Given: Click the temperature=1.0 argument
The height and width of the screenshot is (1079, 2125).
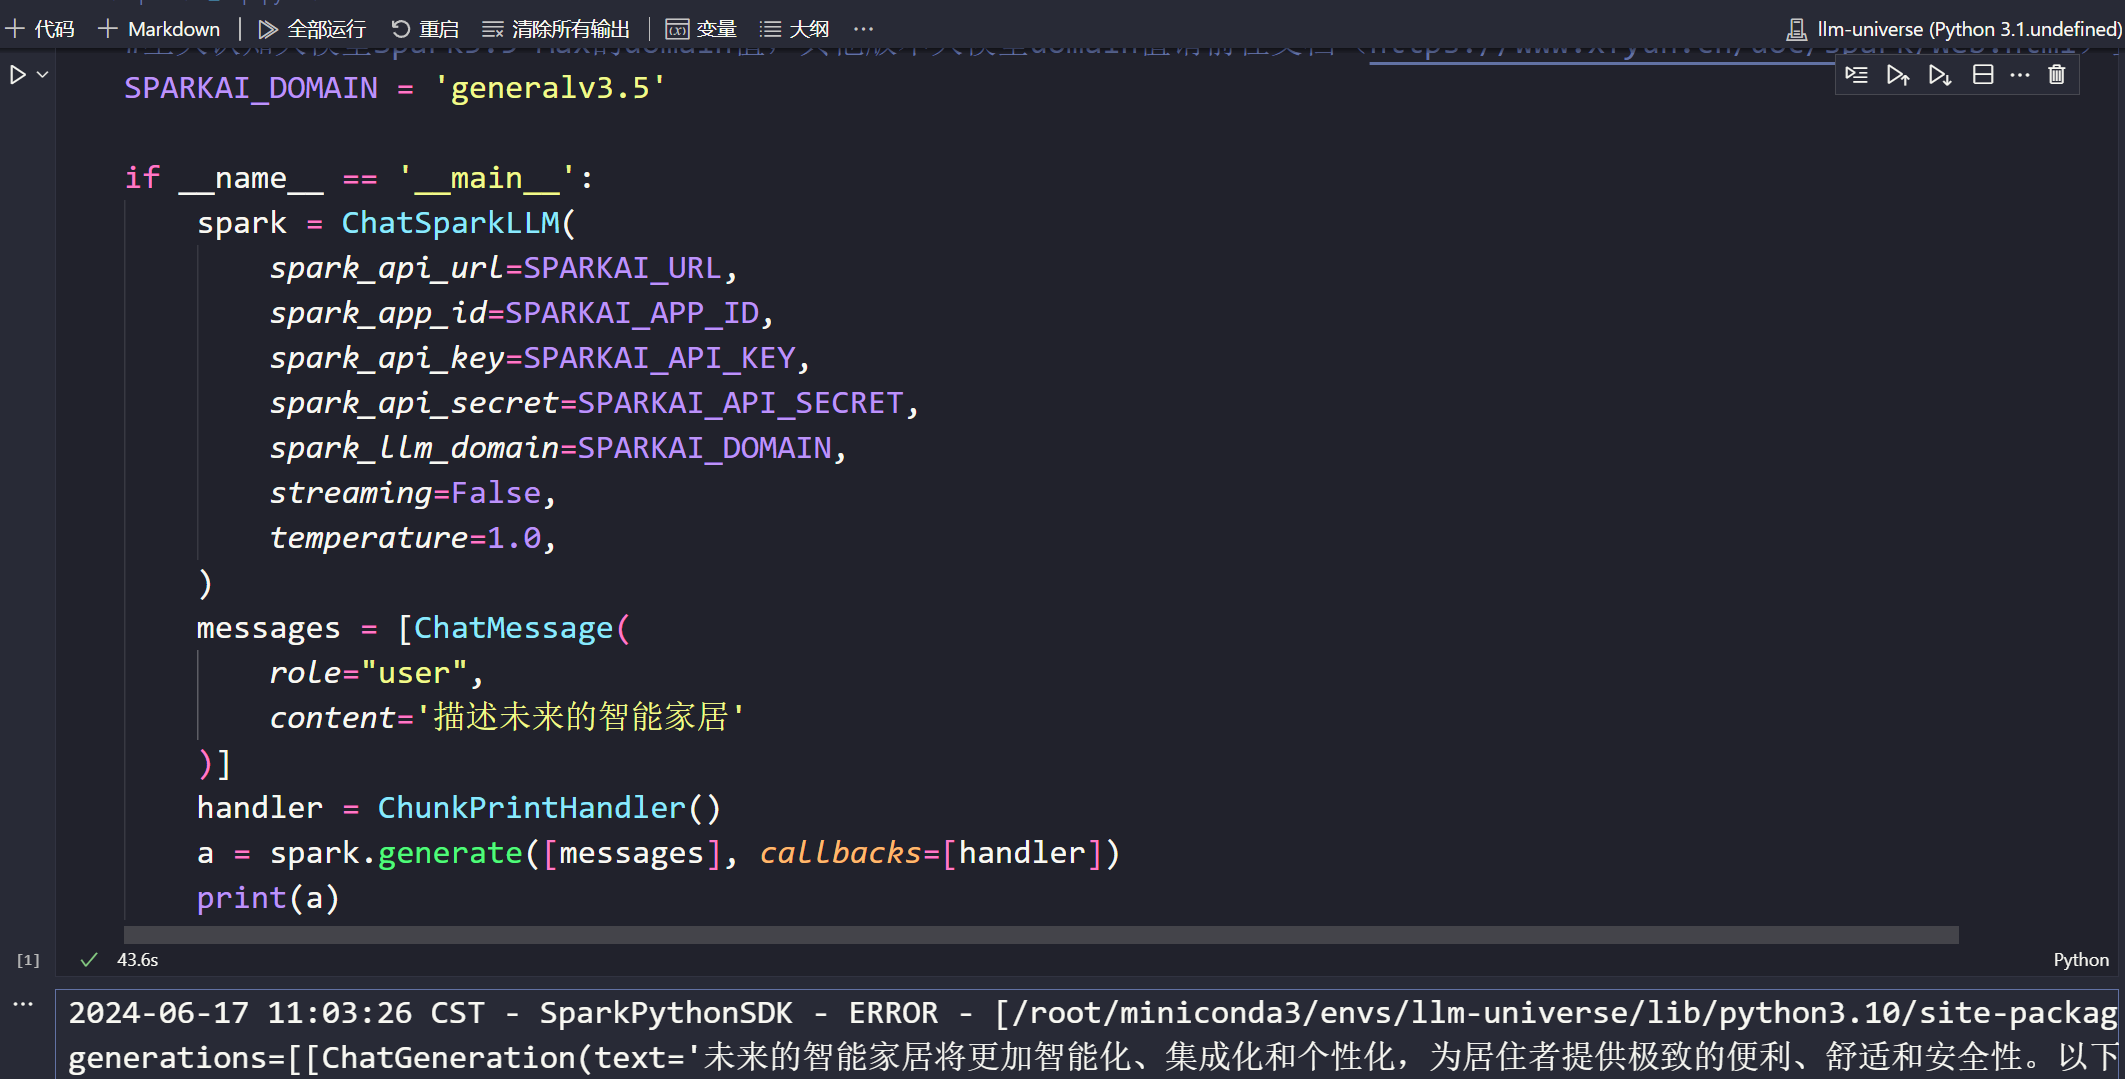Looking at the screenshot, I should (405, 538).
